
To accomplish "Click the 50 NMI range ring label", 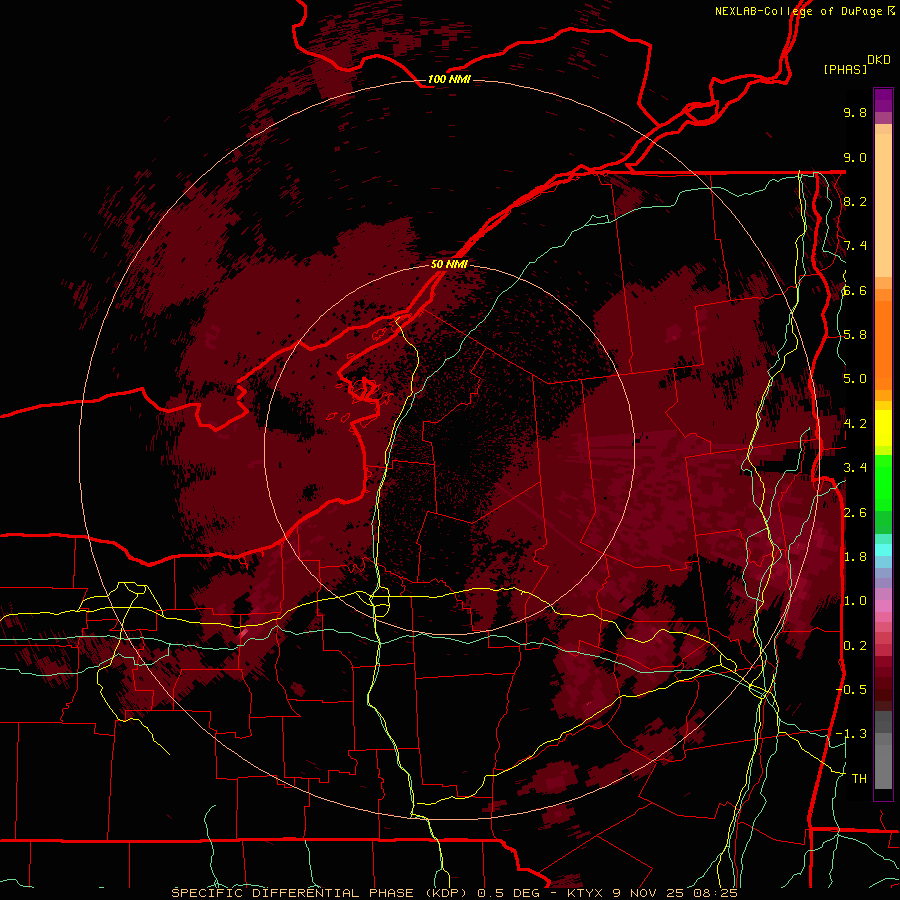I will [x=449, y=264].
